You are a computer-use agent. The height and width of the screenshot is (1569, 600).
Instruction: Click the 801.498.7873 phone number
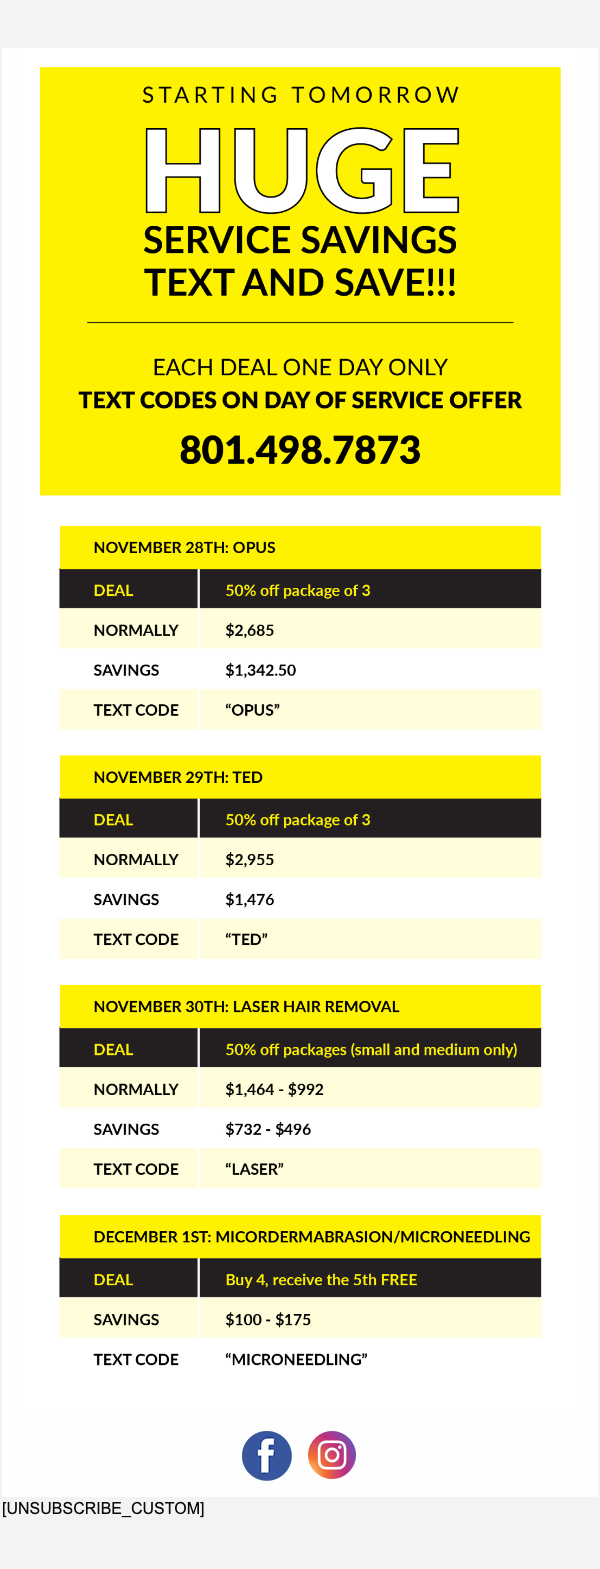(300, 450)
